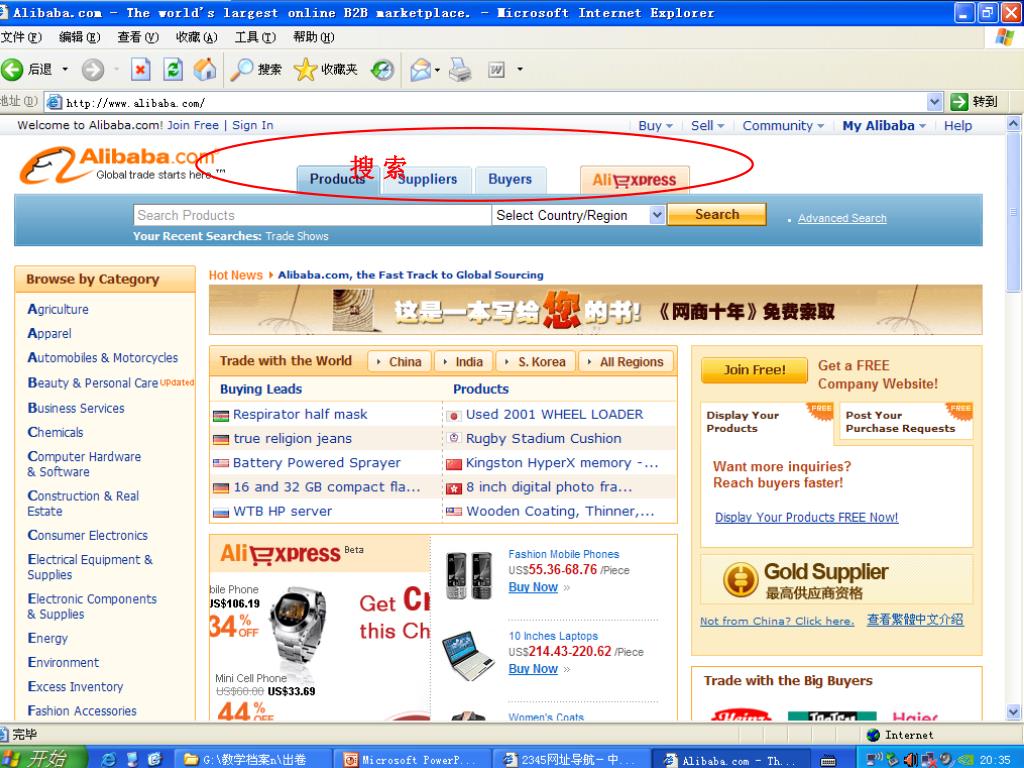Image resolution: width=1024 pixels, height=768 pixels.
Task: Select the AliExpress tab
Action: pos(634,180)
